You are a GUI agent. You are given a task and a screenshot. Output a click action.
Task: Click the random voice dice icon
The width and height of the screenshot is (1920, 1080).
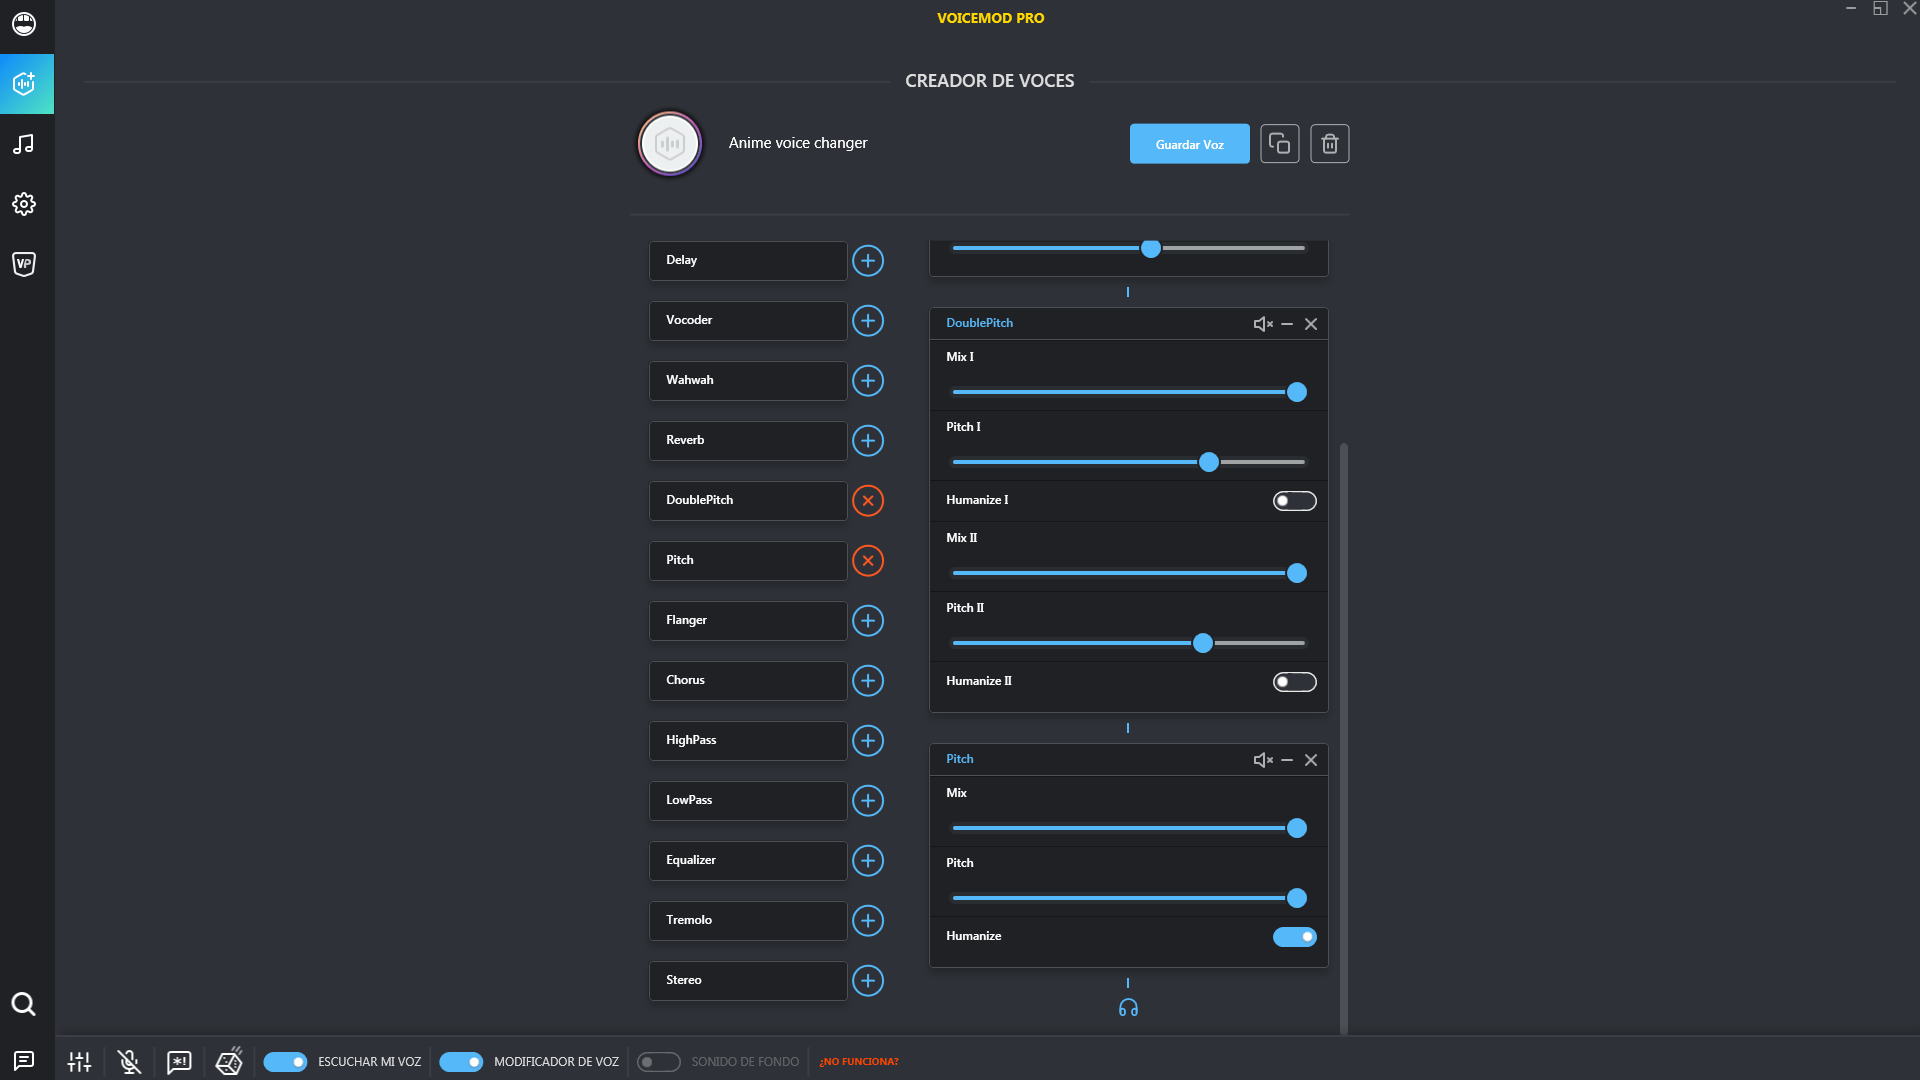(x=229, y=1061)
